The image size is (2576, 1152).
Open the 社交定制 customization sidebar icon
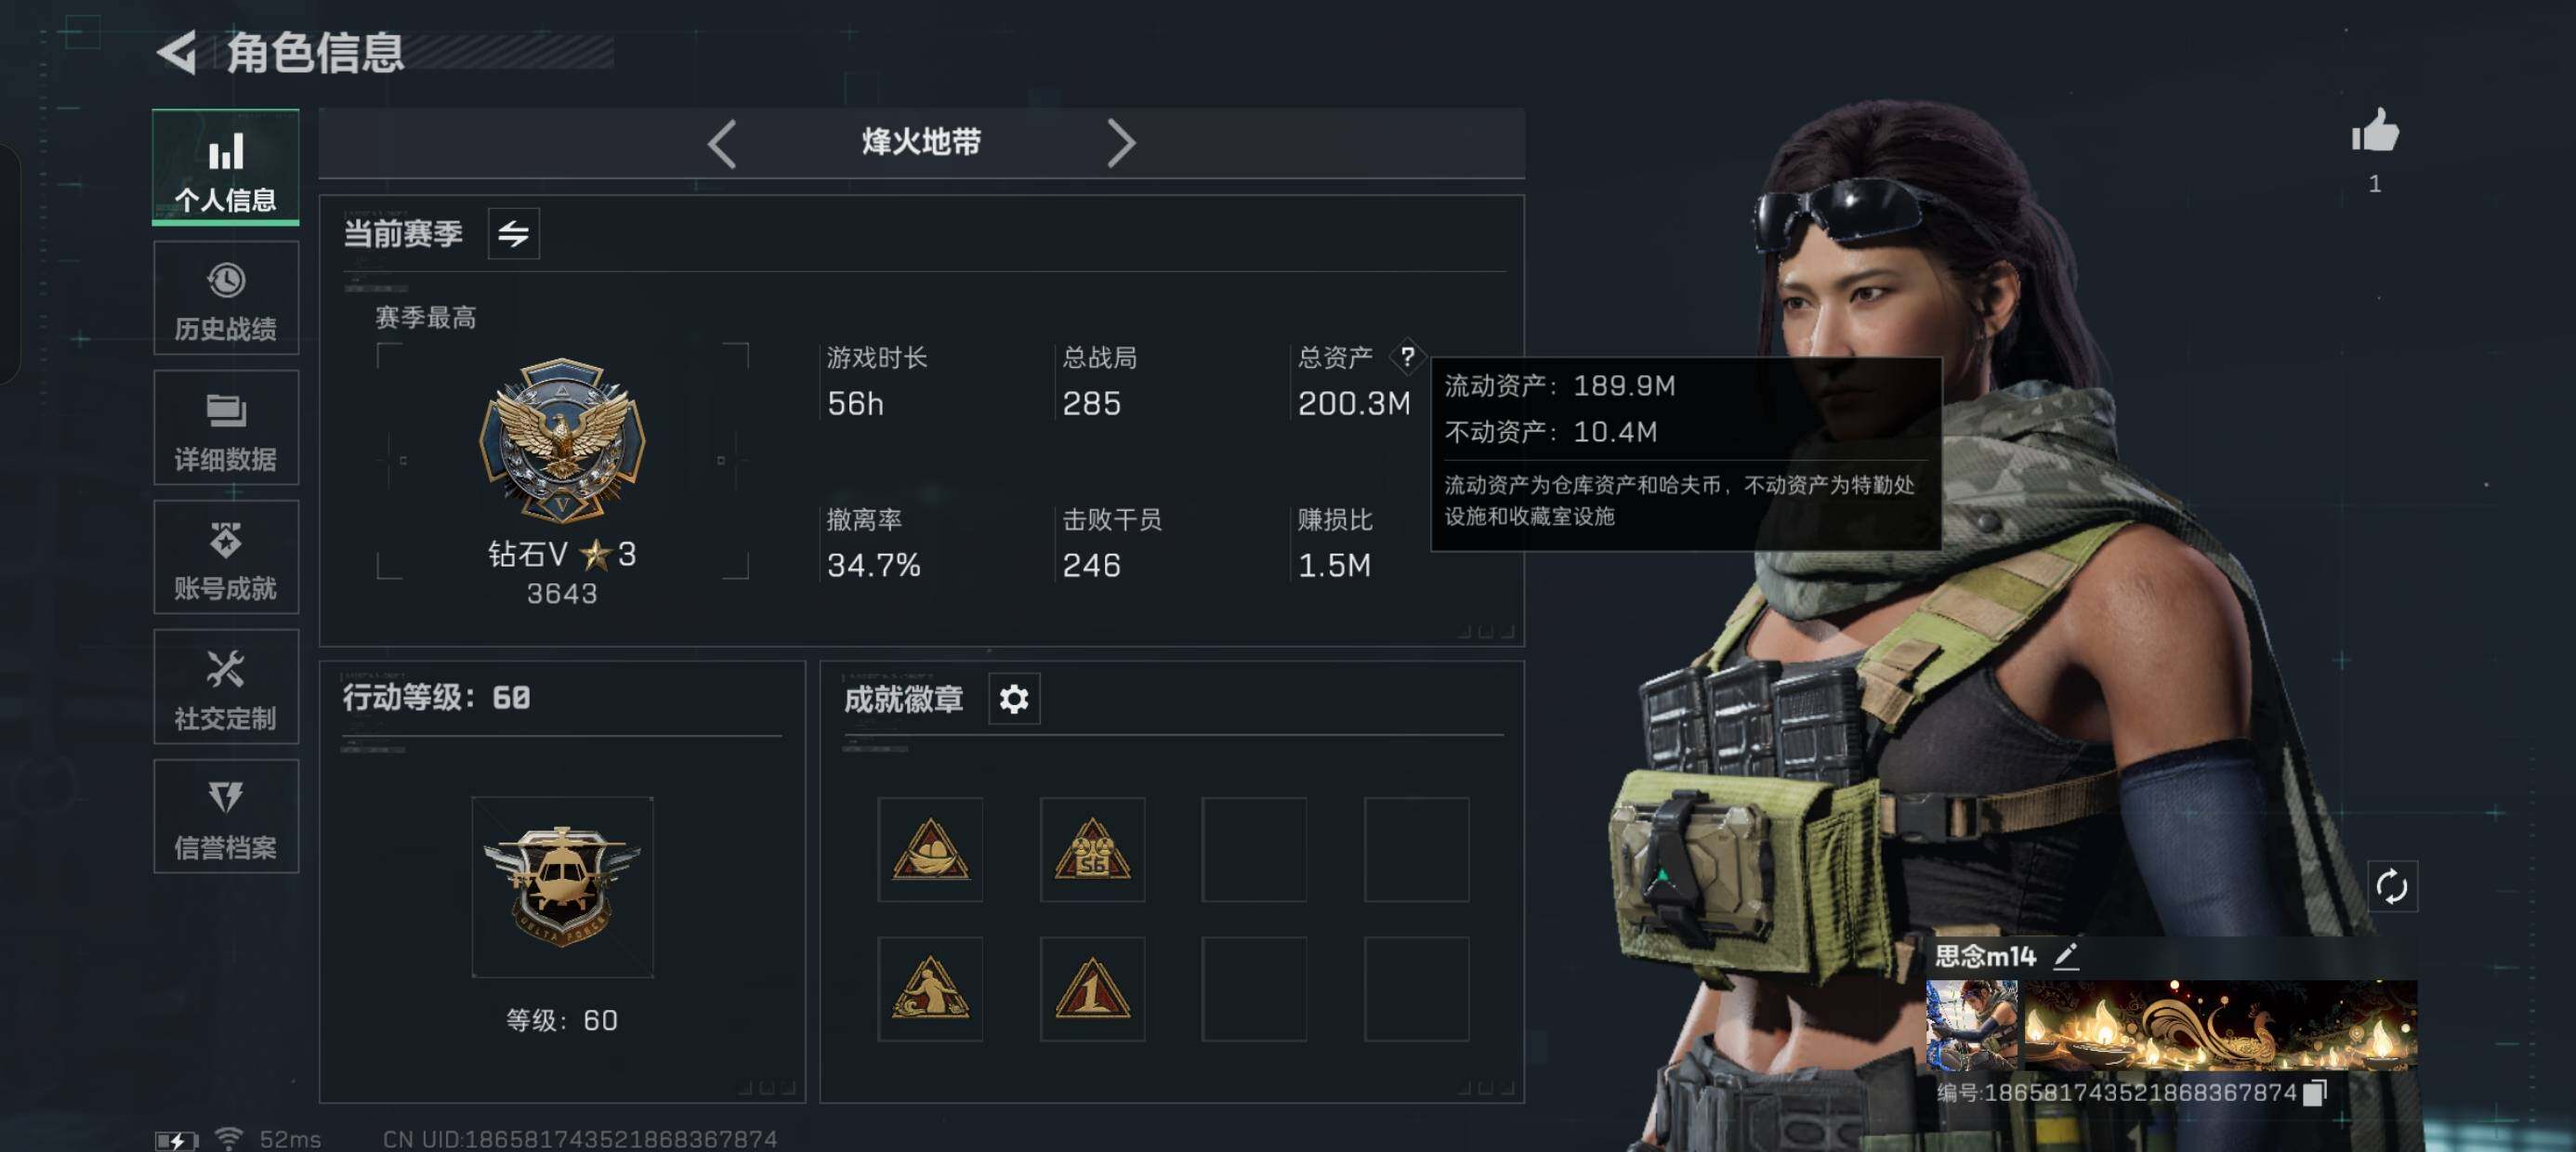coord(226,687)
